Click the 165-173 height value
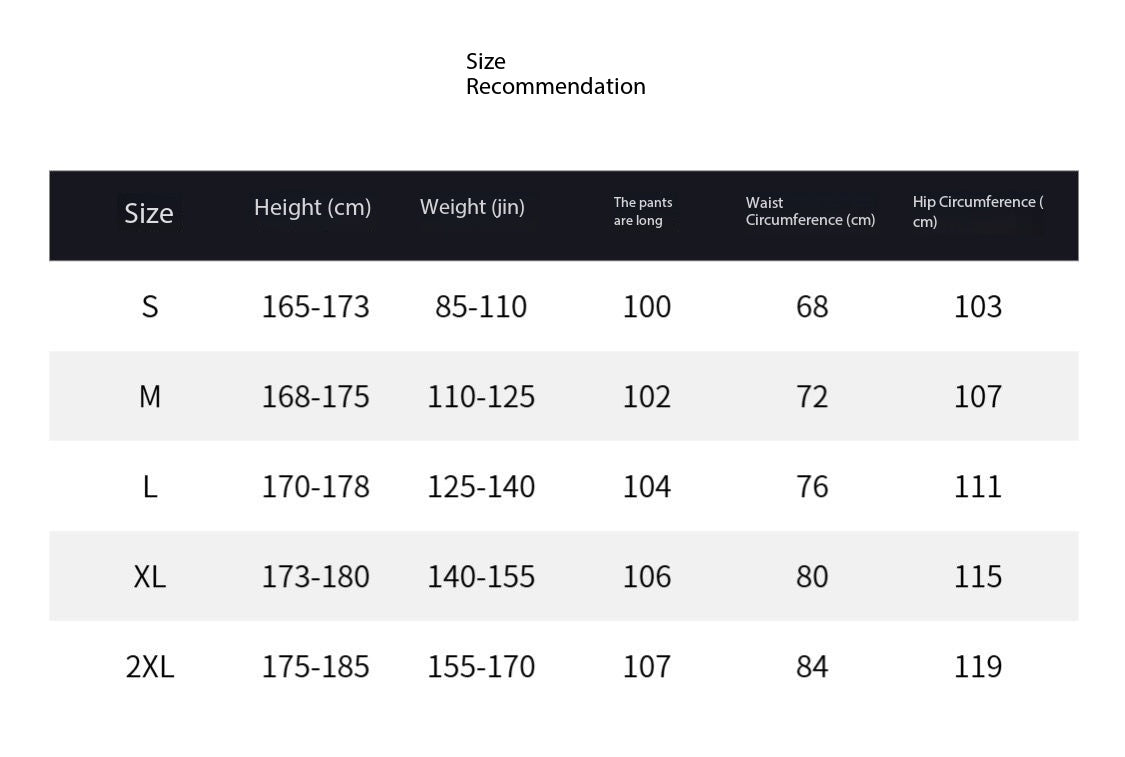 pos(316,306)
